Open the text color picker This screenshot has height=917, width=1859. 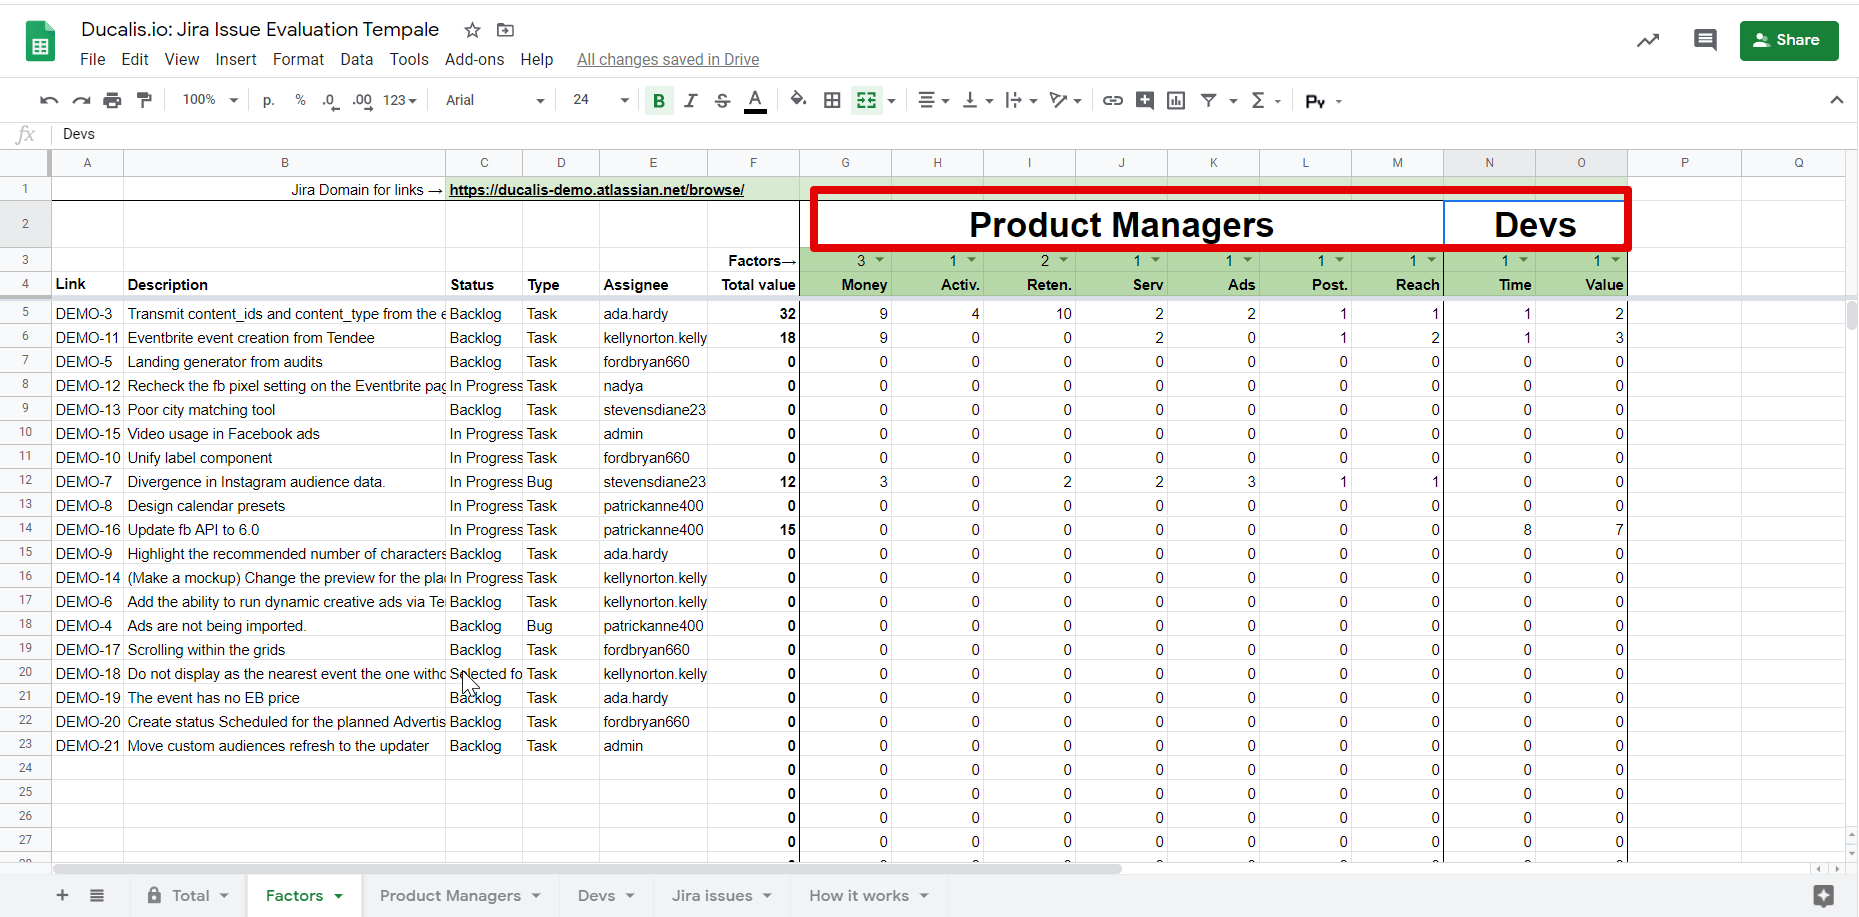pos(755,100)
